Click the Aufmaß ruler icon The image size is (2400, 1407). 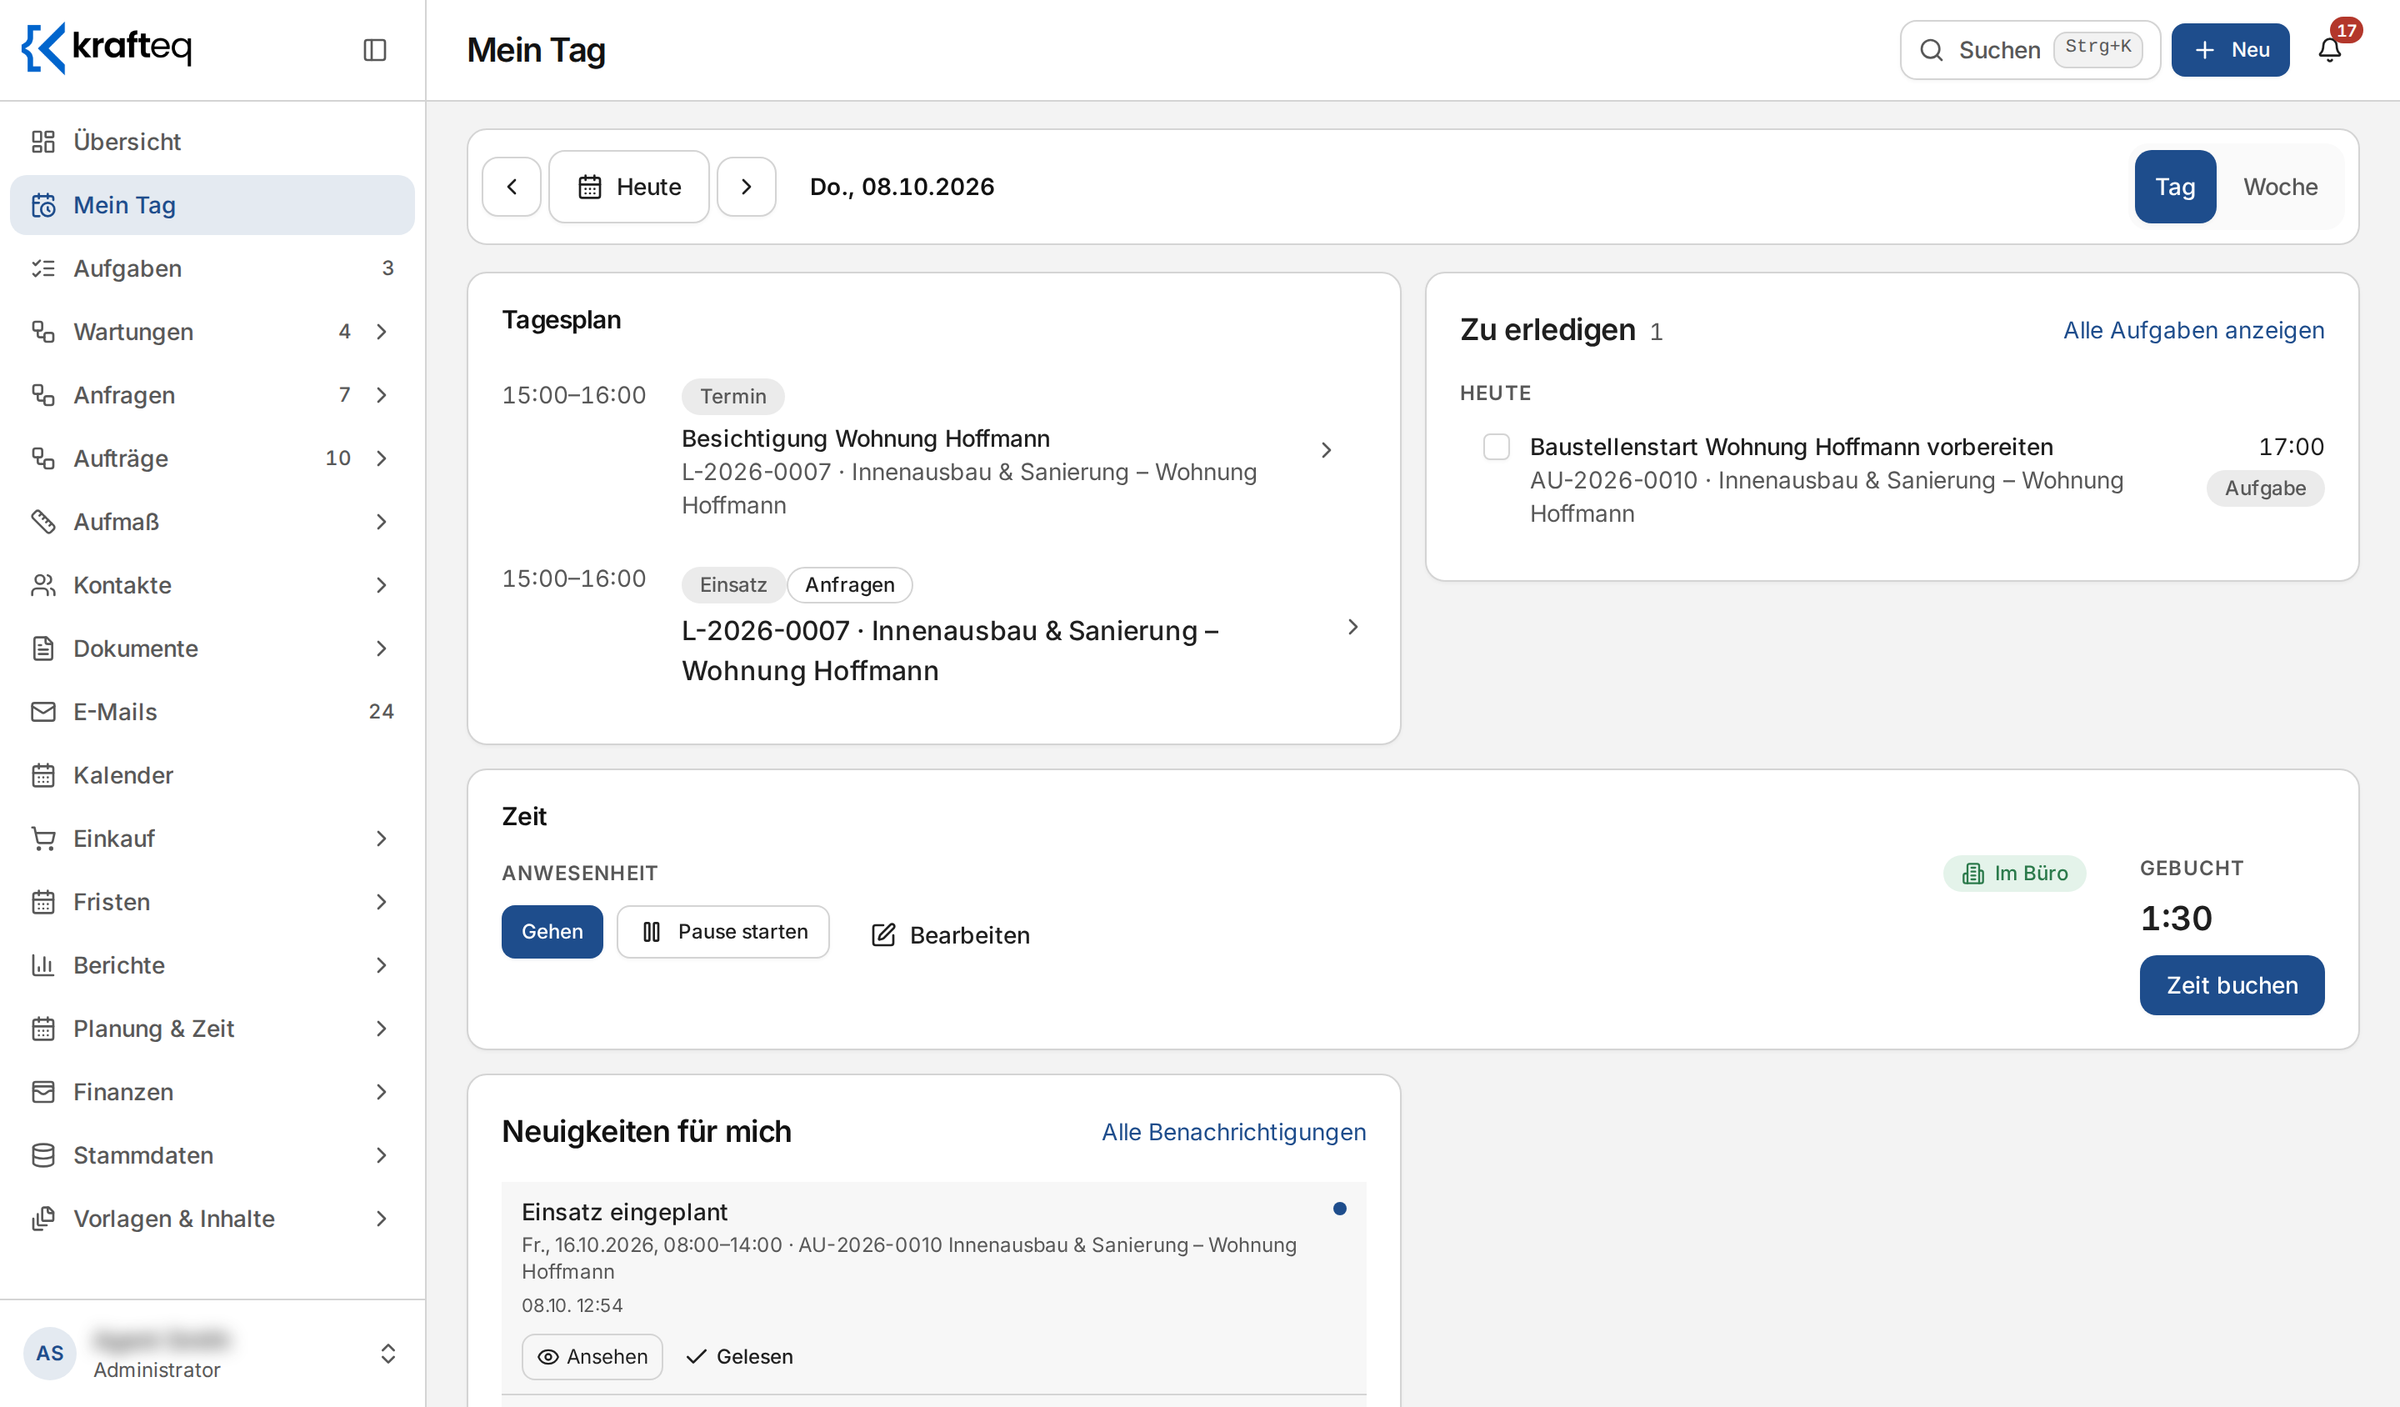click(43, 522)
